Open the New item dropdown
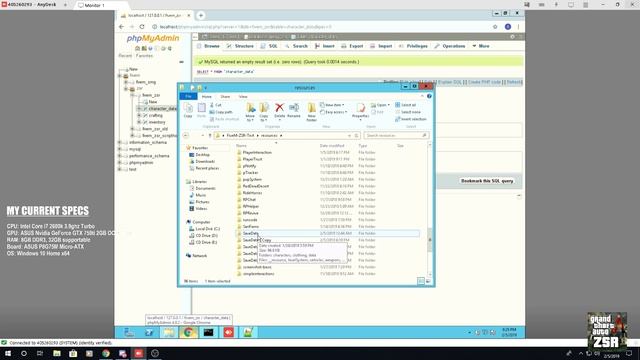This screenshot has width=640, height=360. pyautogui.click(x=332, y=105)
